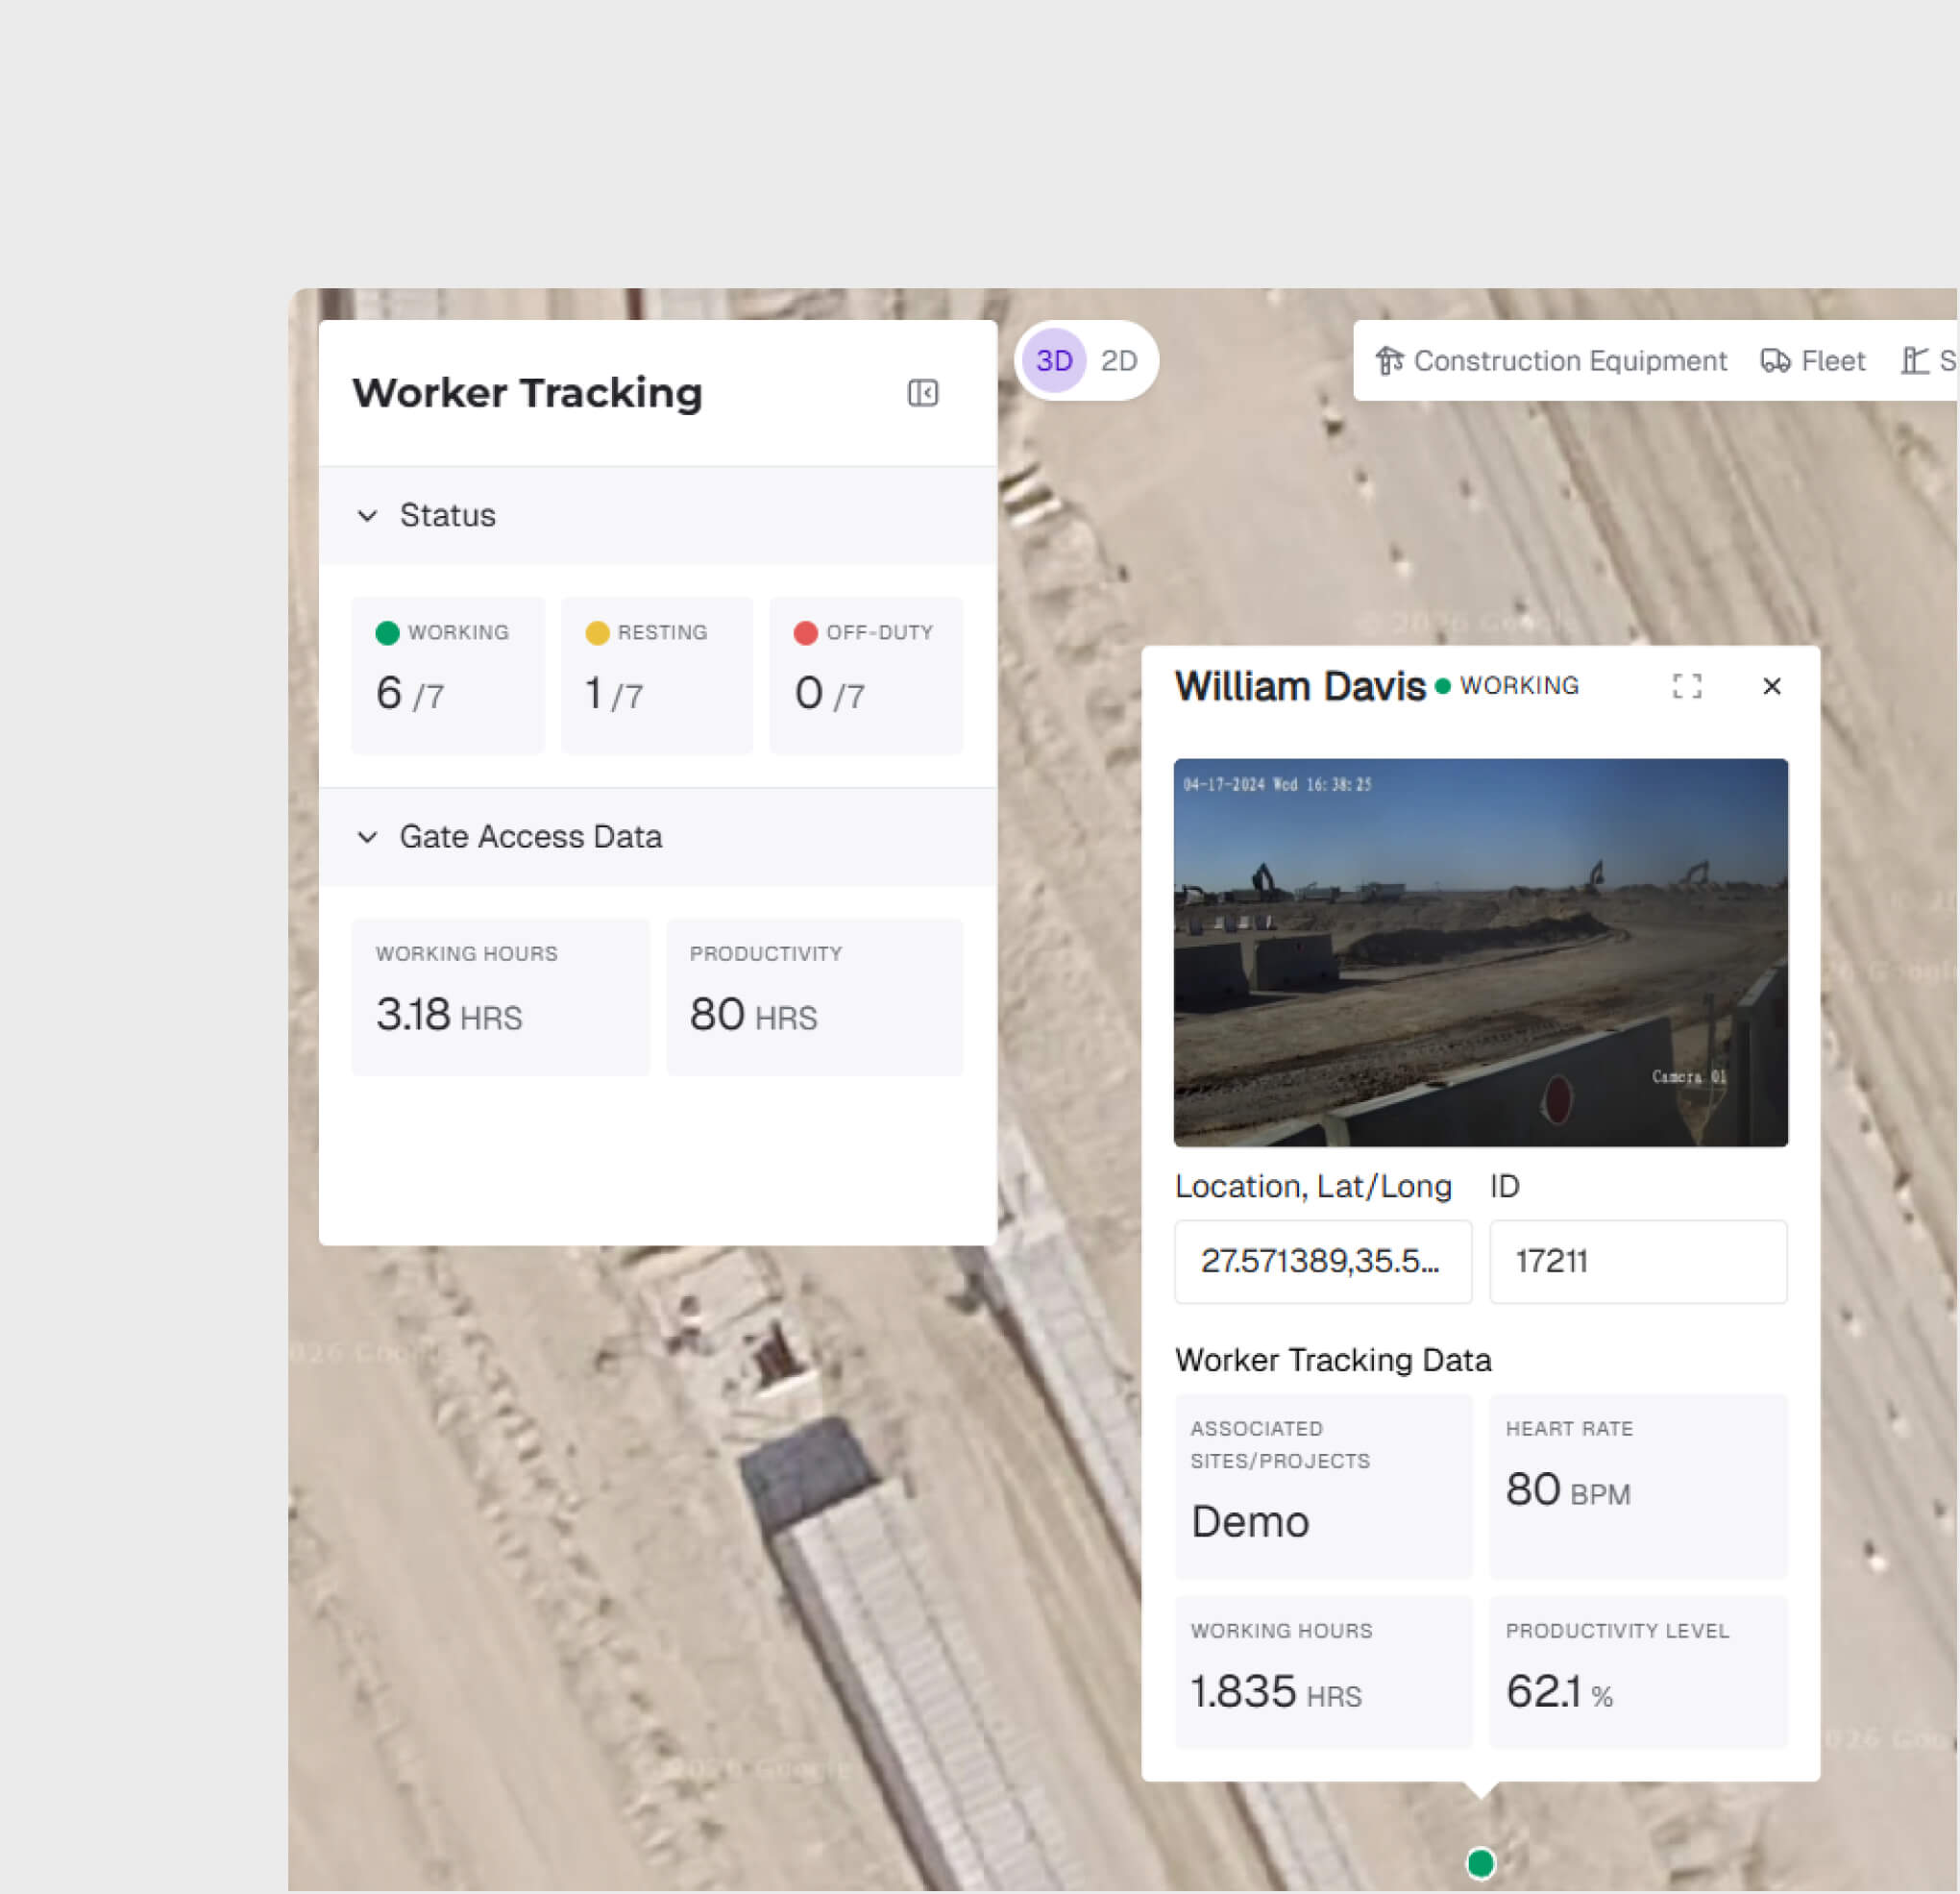Enable the 3D map view

pyautogui.click(x=1054, y=360)
